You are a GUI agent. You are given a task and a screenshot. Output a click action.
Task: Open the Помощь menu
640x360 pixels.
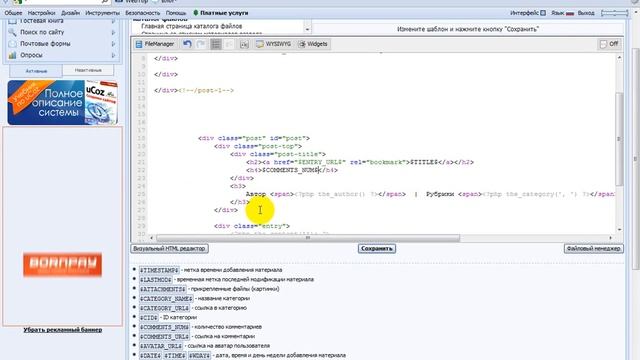[176, 13]
